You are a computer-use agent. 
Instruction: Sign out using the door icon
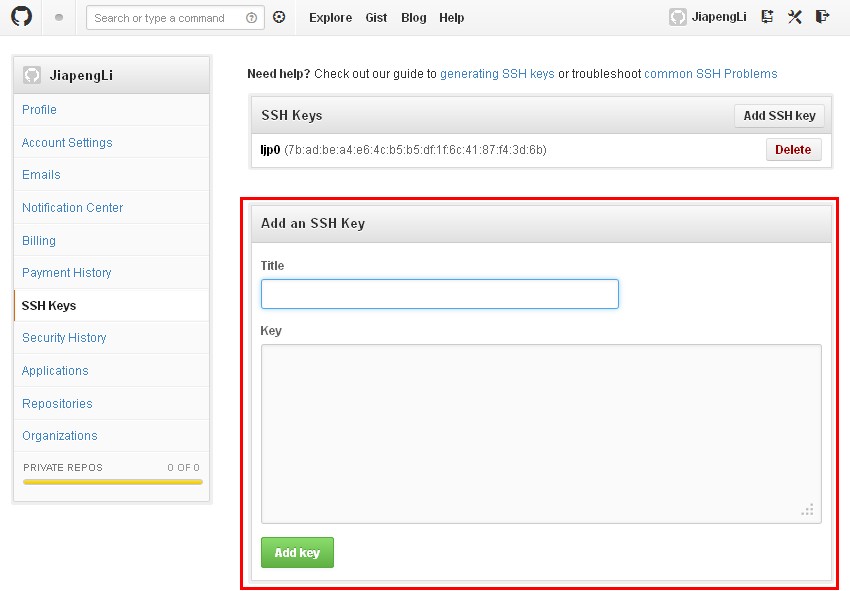[822, 17]
